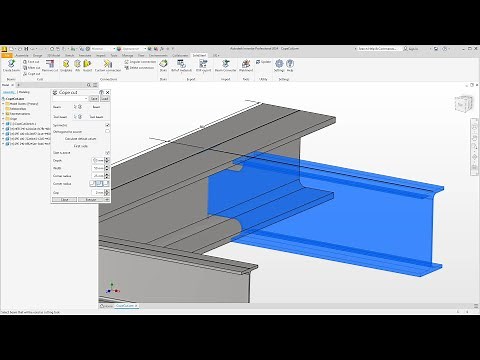Click the Depth value stepper
480x360 pixels.
[107, 160]
